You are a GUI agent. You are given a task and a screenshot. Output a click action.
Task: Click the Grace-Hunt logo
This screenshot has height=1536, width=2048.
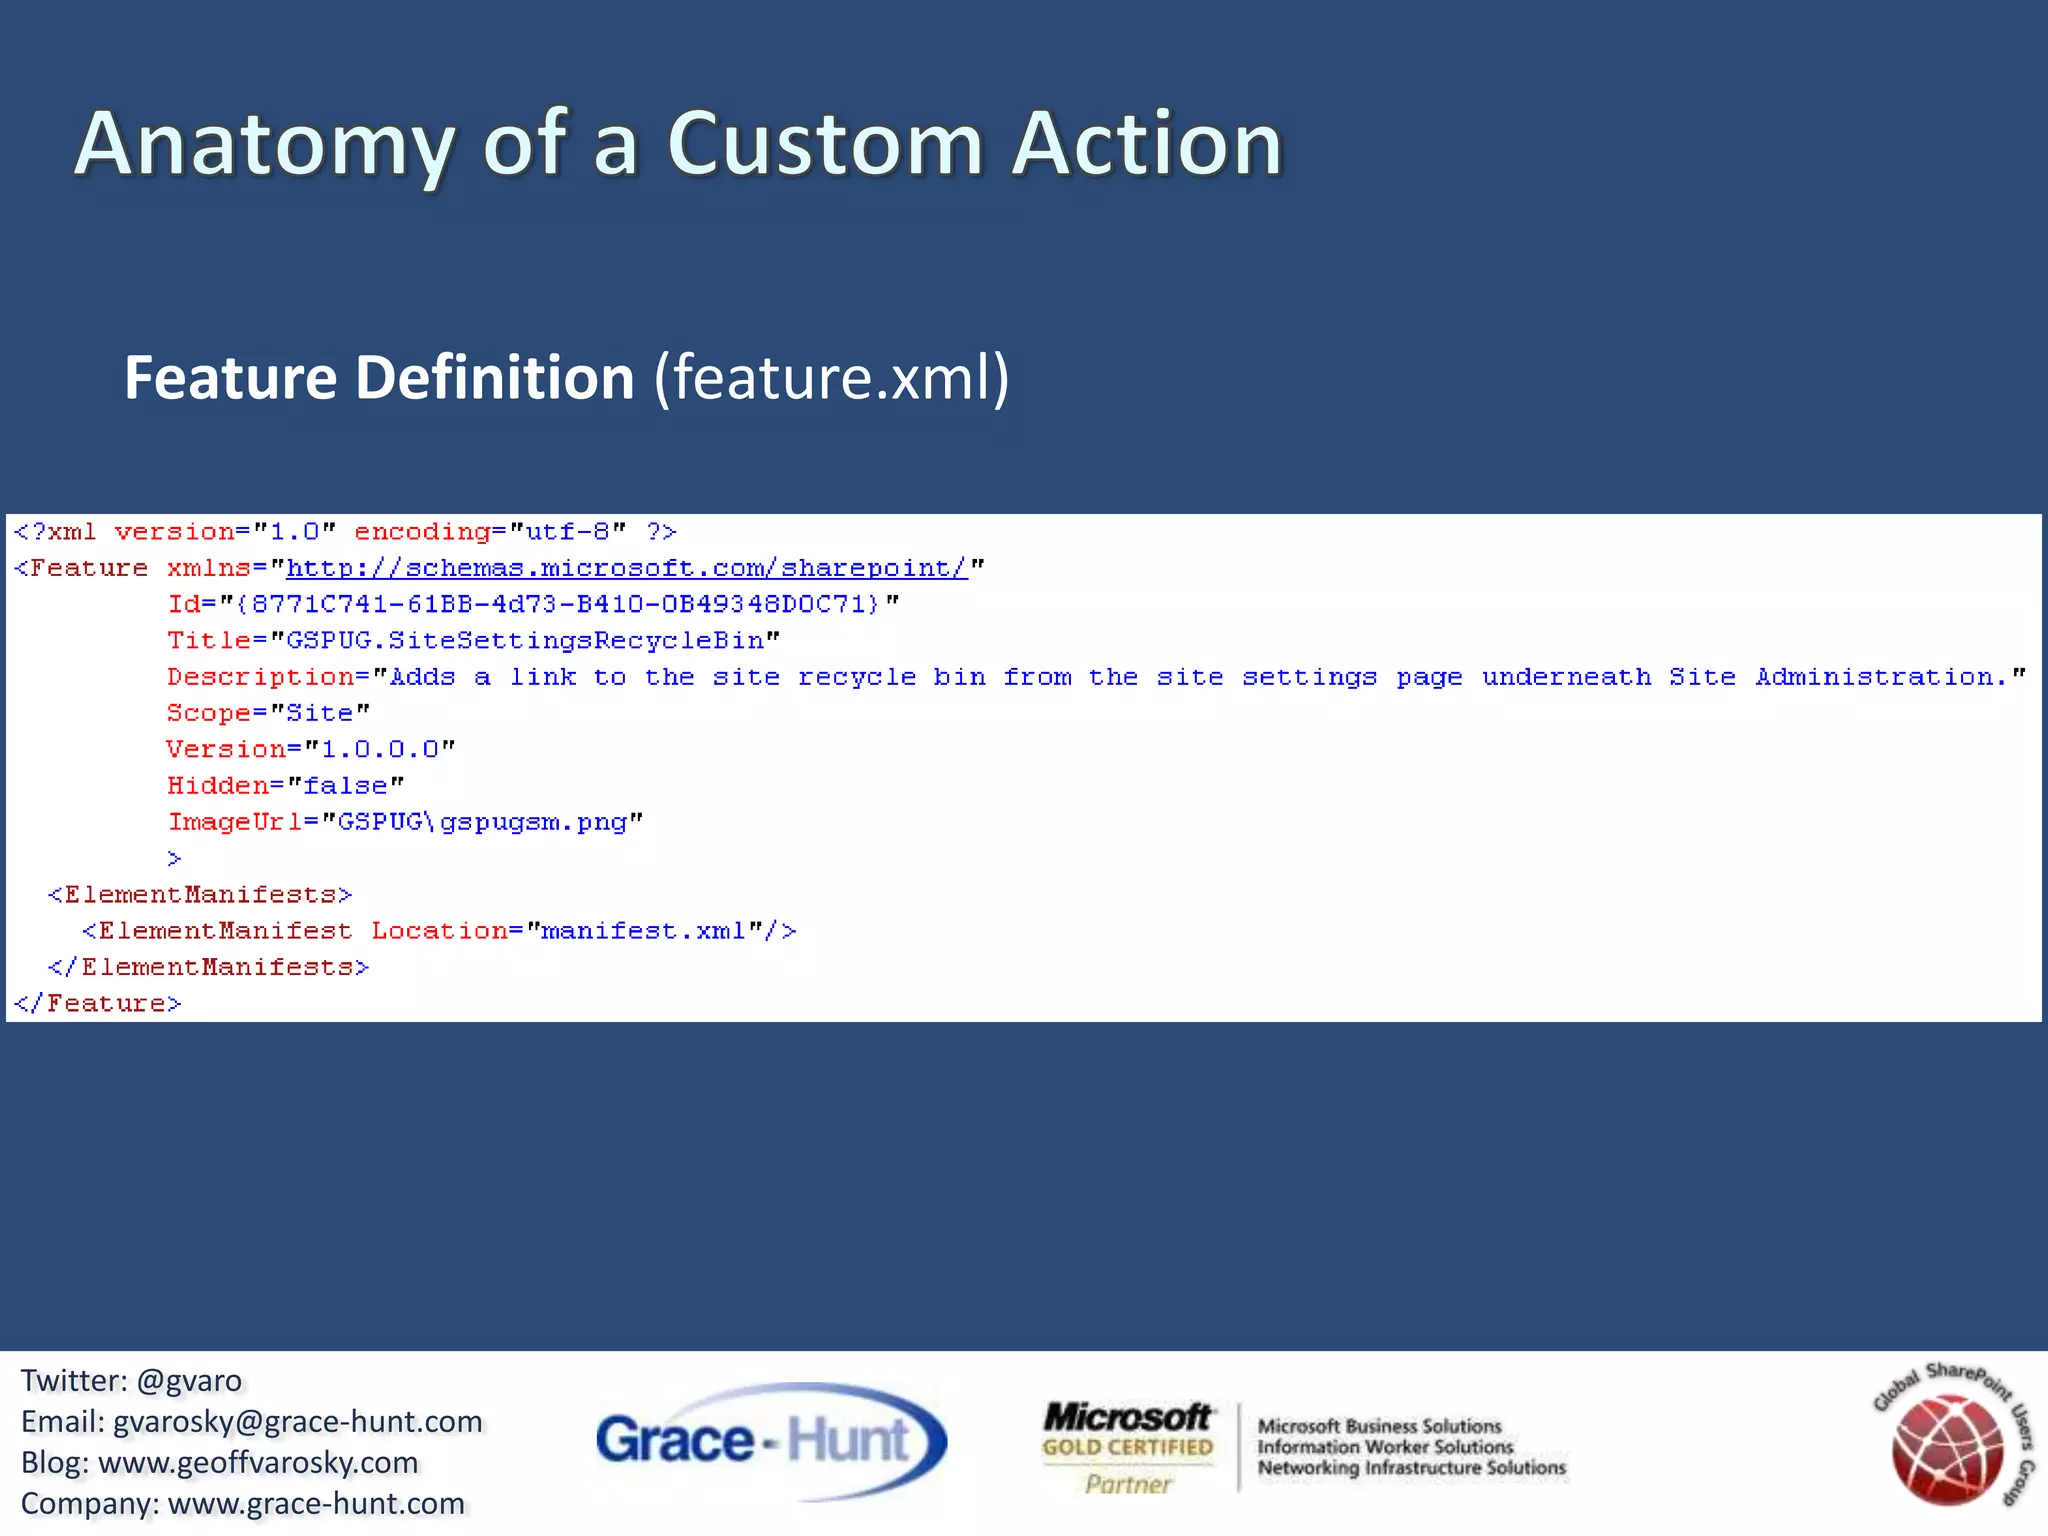(771, 1441)
